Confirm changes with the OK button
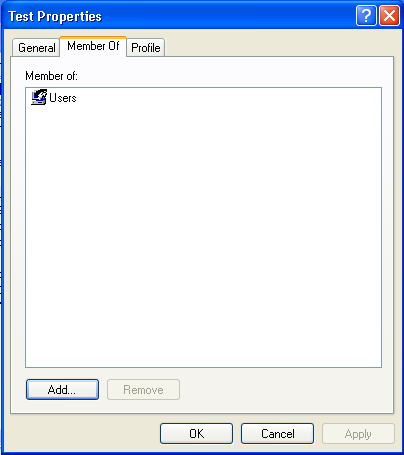Viewport: 404px width, 455px height. (x=196, y=434)
